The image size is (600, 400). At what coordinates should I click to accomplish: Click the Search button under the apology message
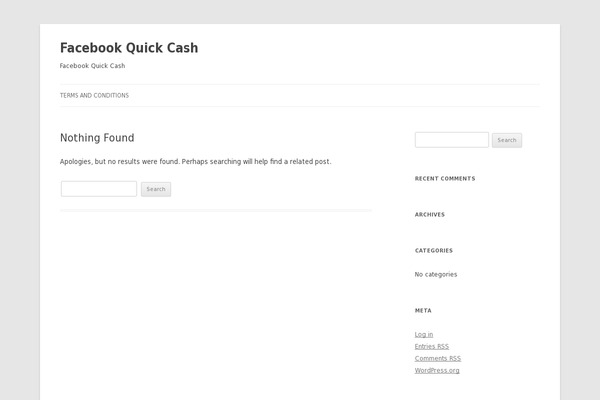(156, 189)
